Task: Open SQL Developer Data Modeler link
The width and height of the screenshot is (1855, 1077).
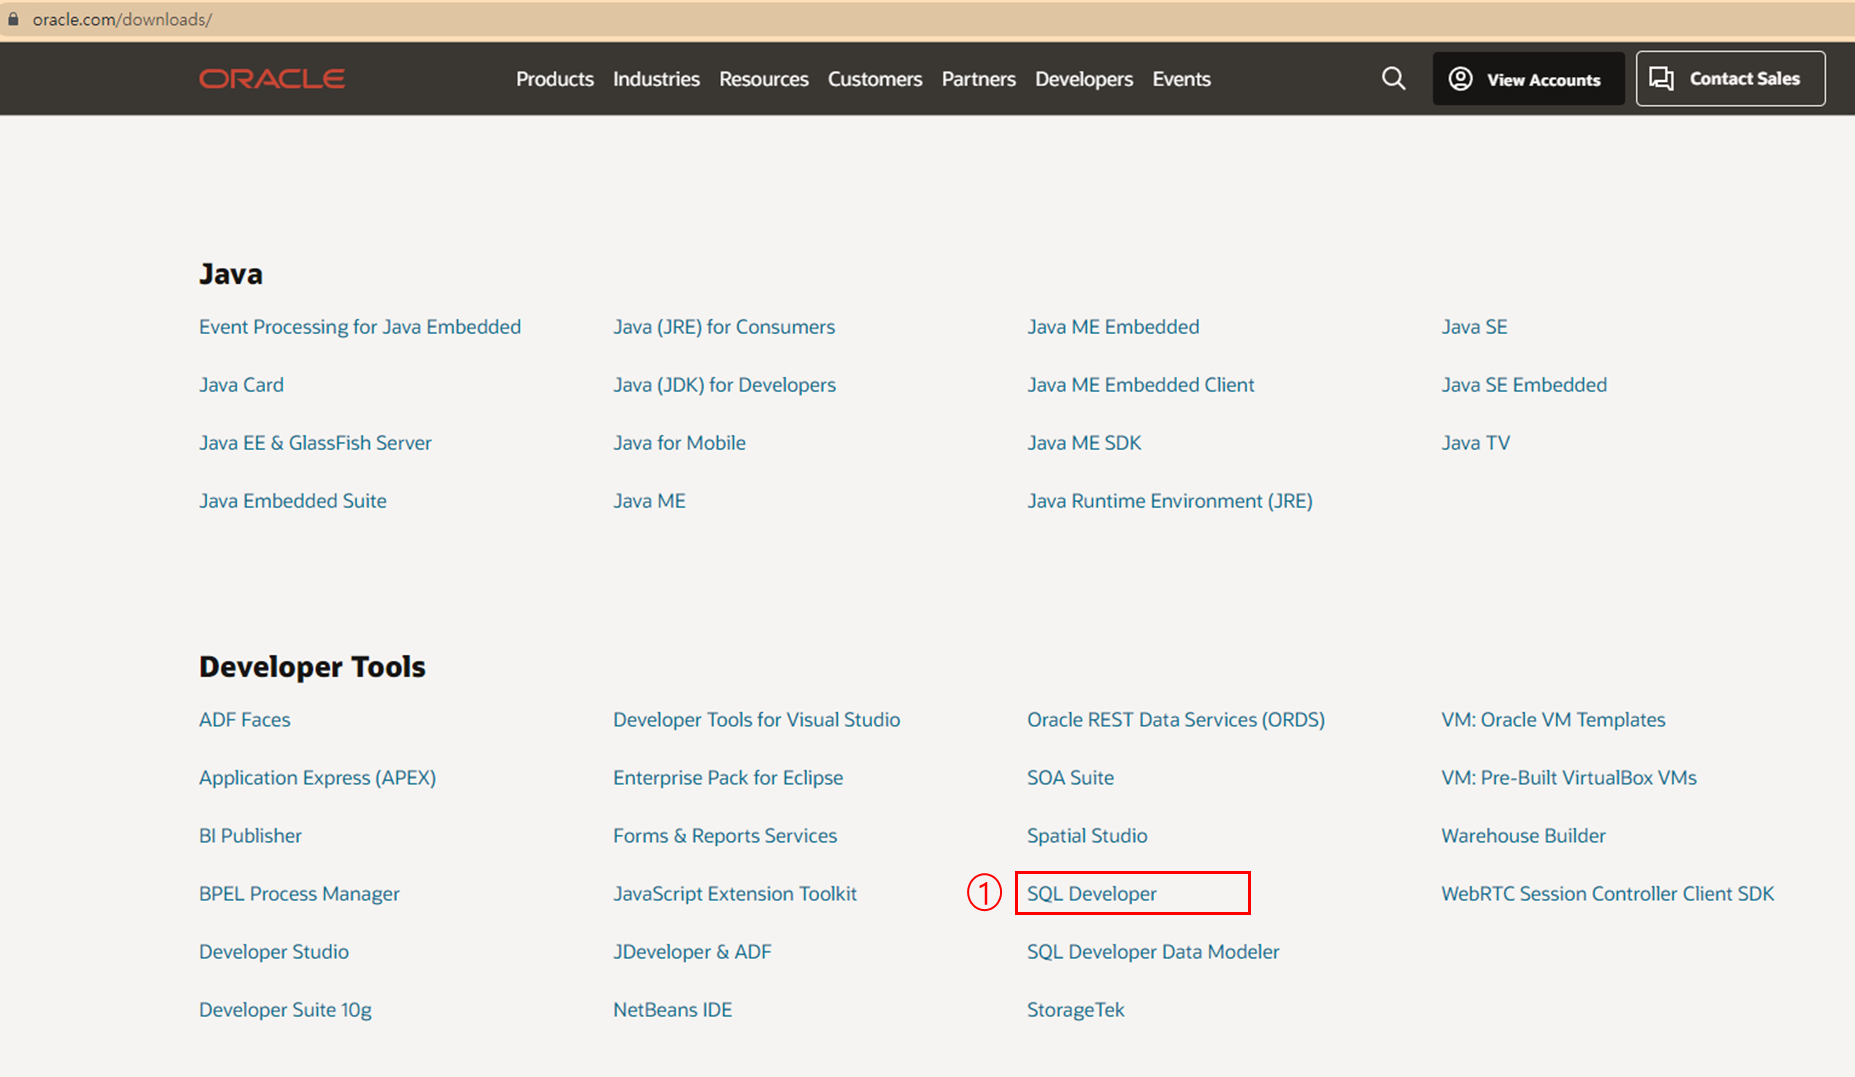Action: (x=1153, y=952)
